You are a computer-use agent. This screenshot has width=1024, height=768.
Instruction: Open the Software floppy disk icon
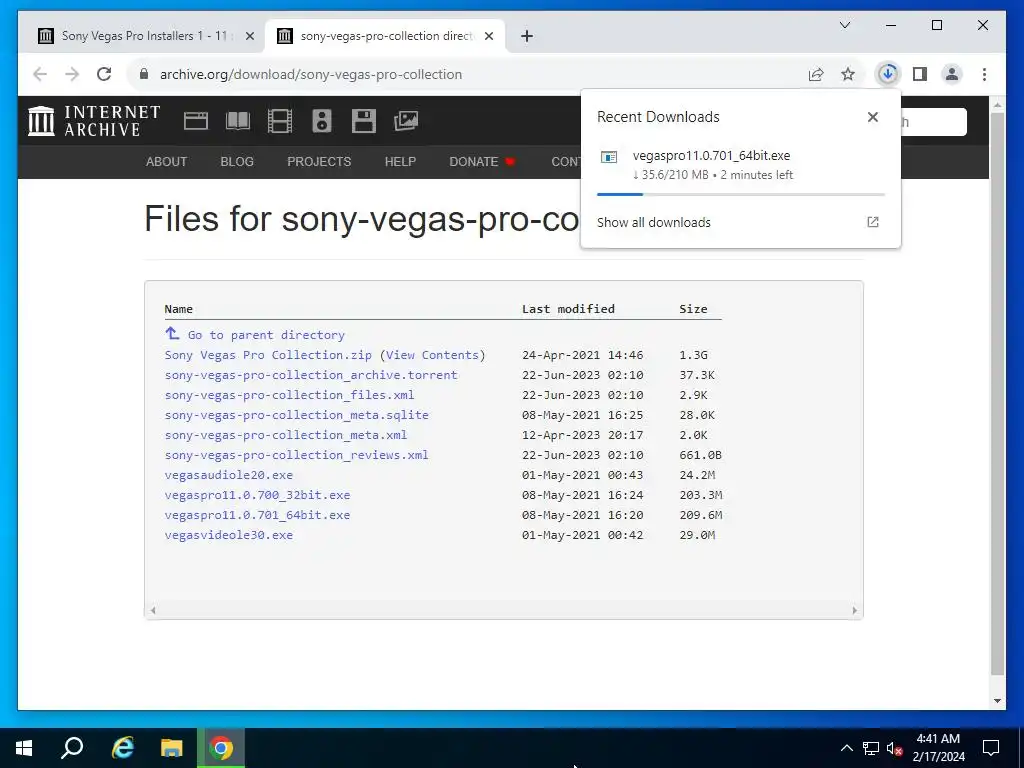click(364, 121)
